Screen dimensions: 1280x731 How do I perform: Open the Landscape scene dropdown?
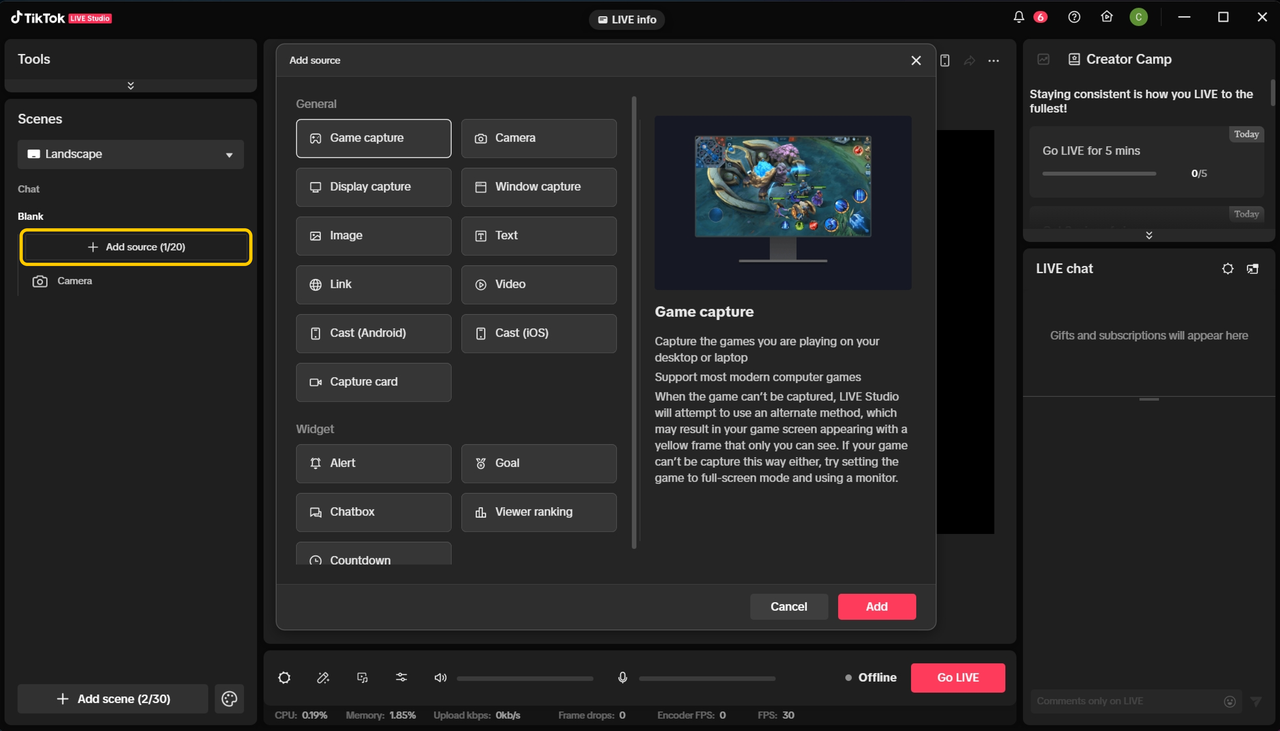click(x=131, y=155)
